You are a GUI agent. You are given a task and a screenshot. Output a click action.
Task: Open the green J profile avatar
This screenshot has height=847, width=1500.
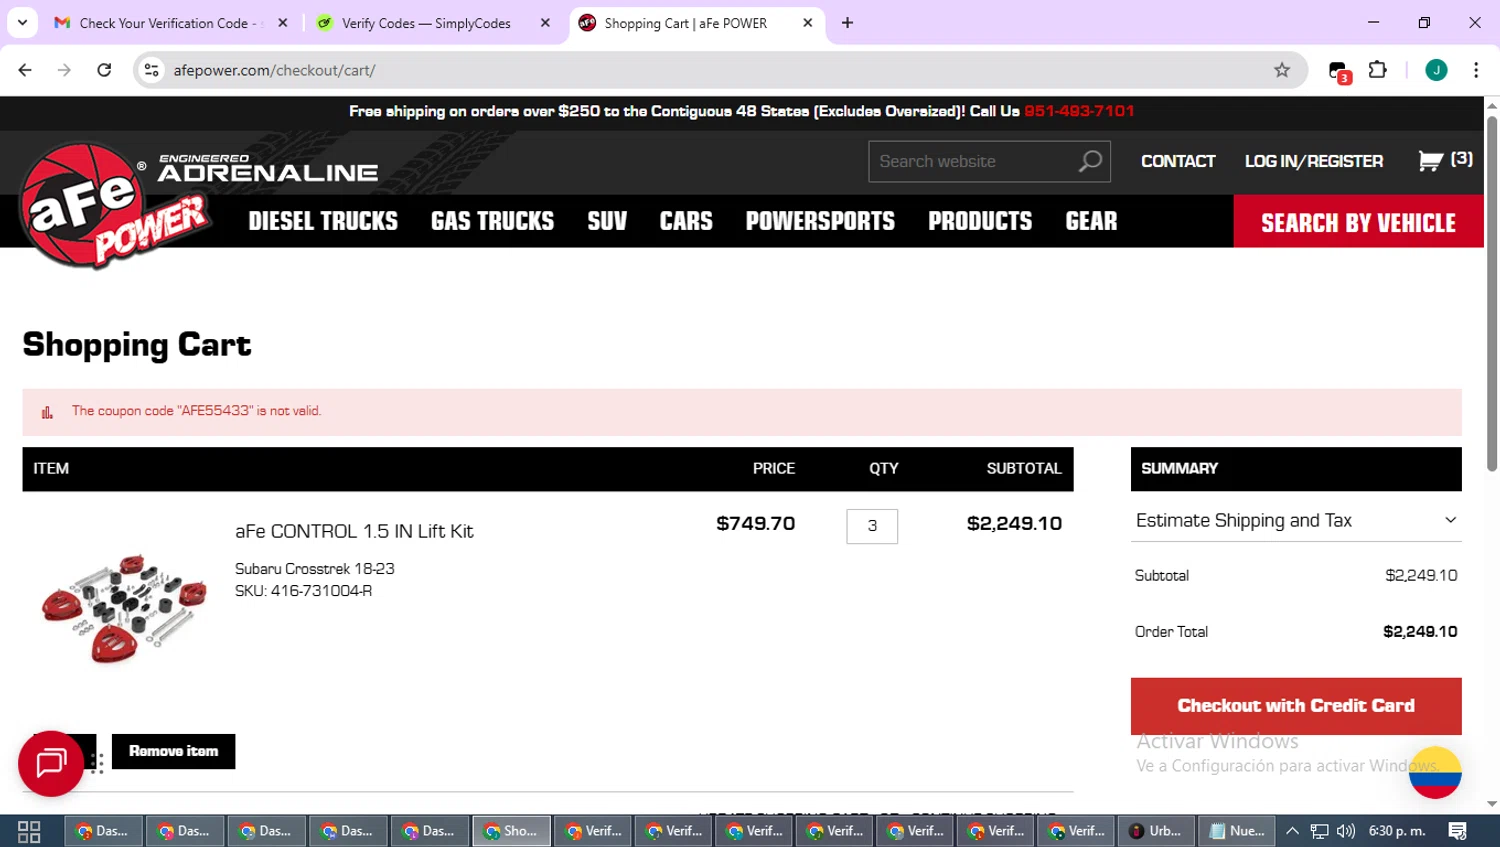pos(1436,70)
